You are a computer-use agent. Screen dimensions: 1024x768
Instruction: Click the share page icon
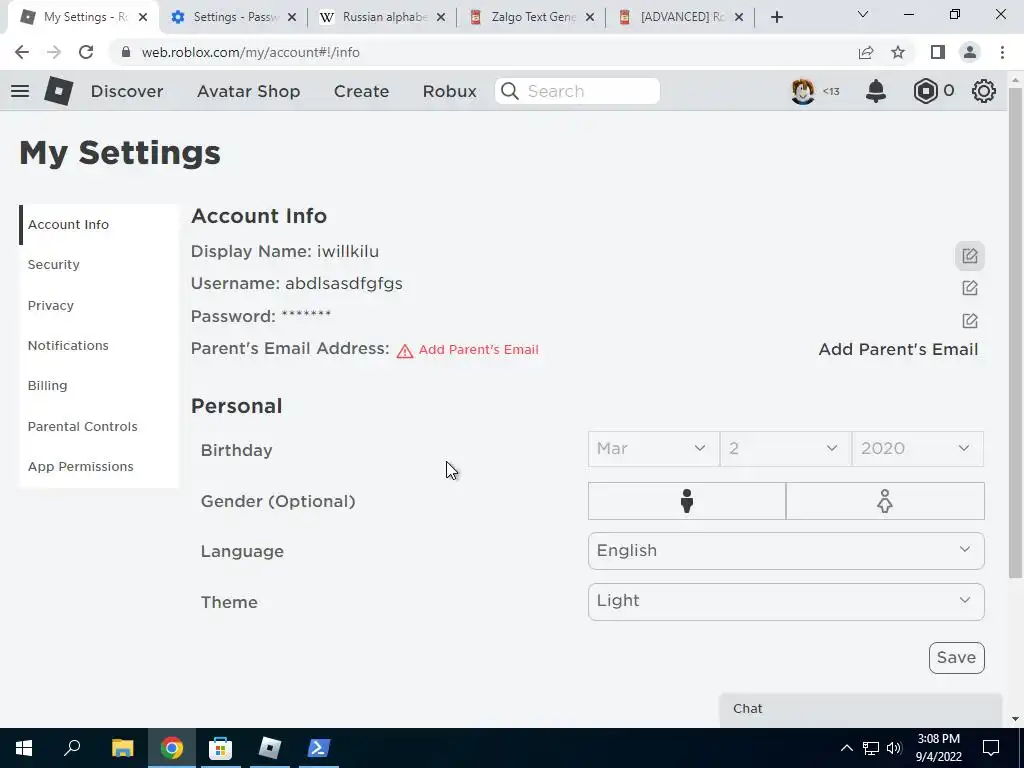(866, 52)
